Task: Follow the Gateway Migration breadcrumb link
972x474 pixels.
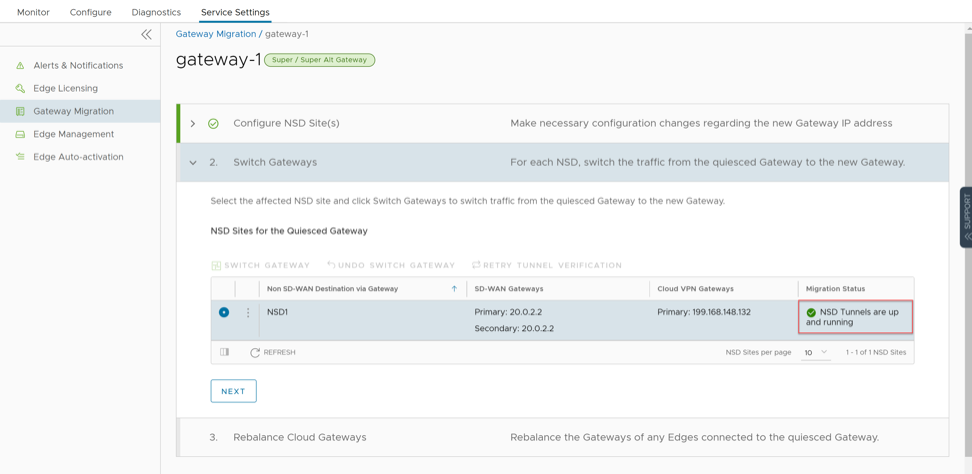Action: pos(215,34)
